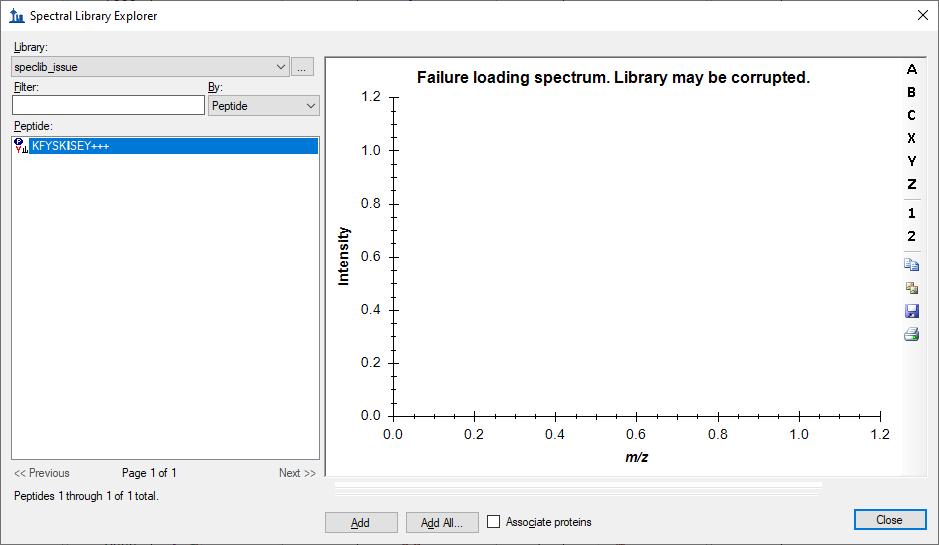The height and width of the screenshot is (545, 939).
Task: Click the Print graph icon
Action: [911, 335]
